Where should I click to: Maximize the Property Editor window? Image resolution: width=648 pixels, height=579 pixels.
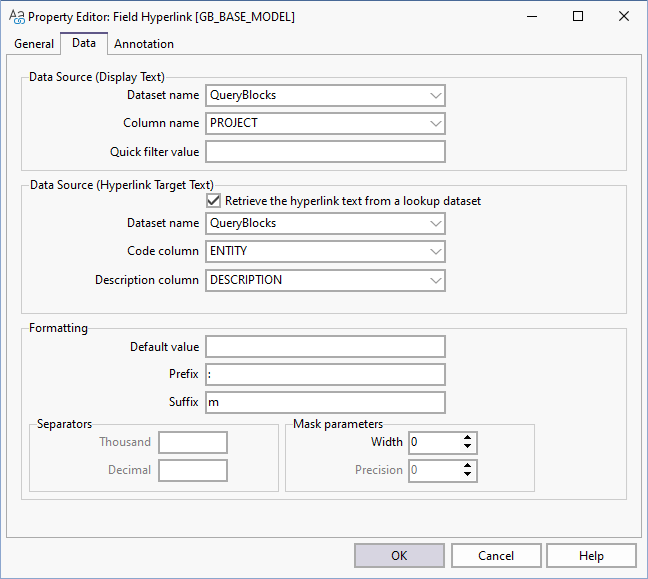pos(578,17)
